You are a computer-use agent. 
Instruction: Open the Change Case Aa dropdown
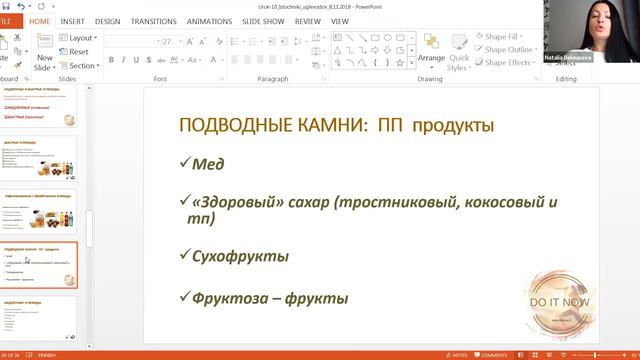coord(194,60)
